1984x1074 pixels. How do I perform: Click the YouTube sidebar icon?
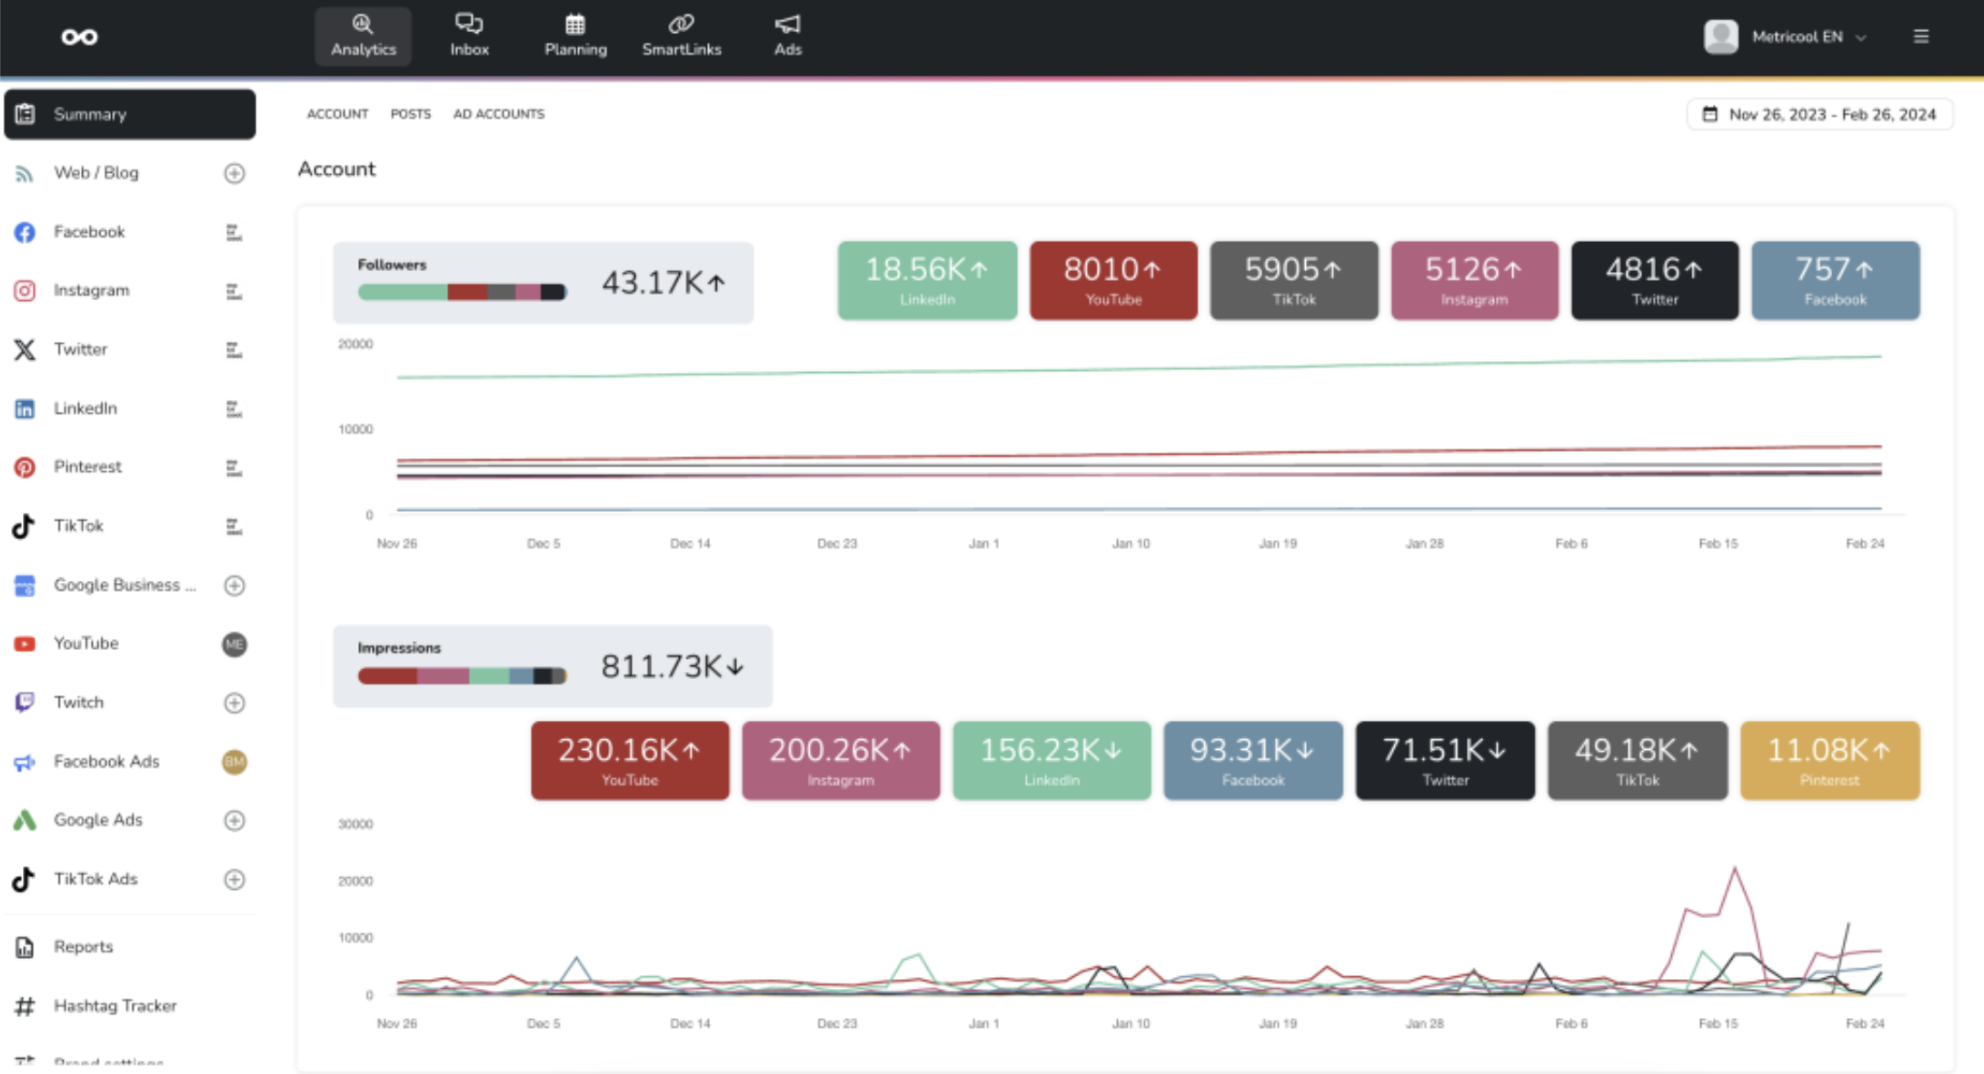tap(24, 644)
